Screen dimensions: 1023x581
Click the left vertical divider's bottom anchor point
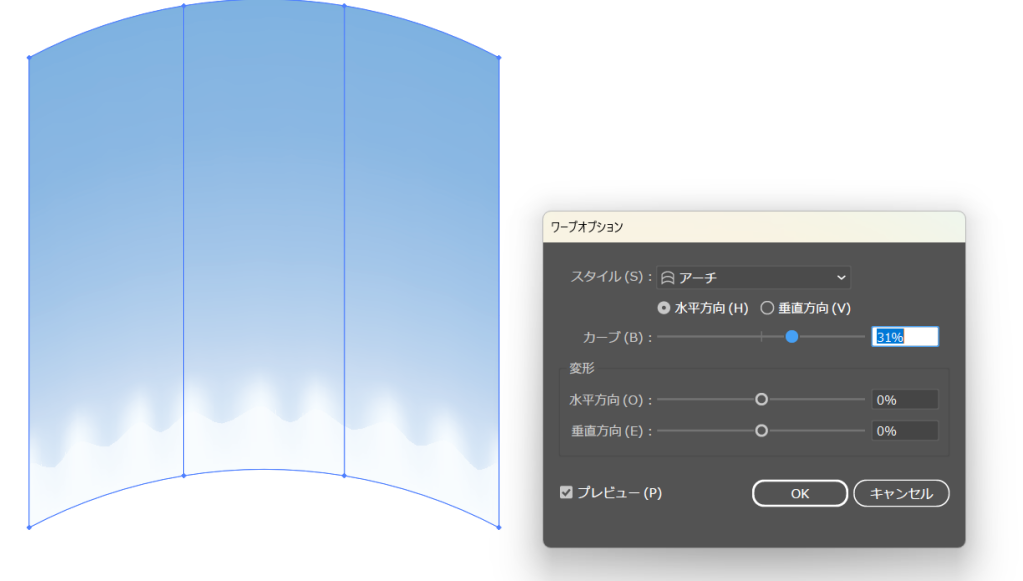184,475
